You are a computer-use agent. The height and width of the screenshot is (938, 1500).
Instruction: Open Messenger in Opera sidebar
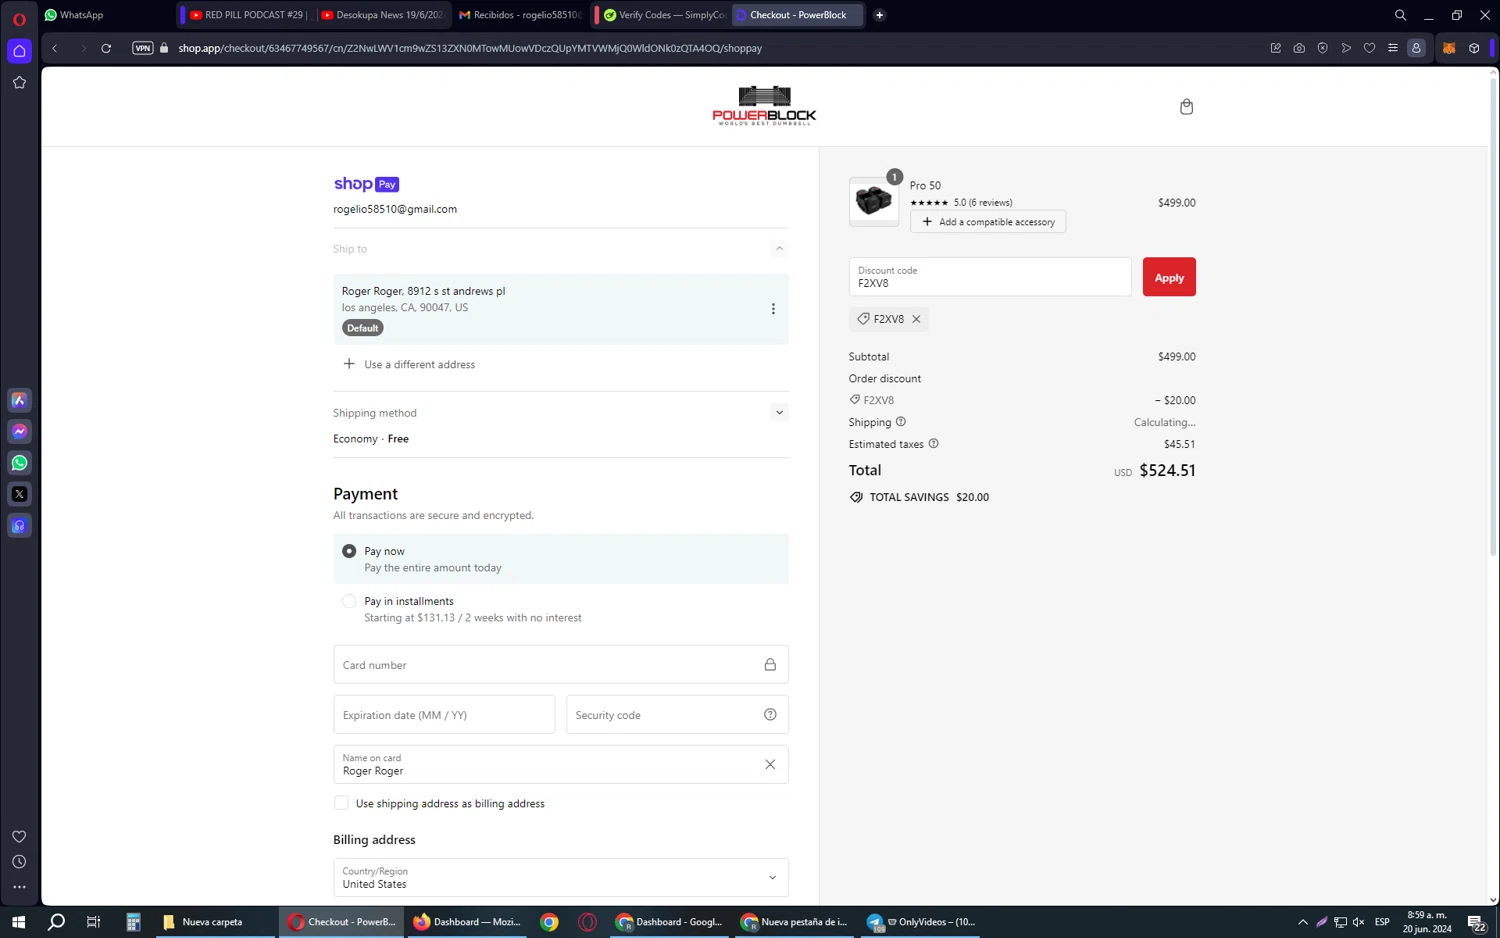tap(19, 431)
